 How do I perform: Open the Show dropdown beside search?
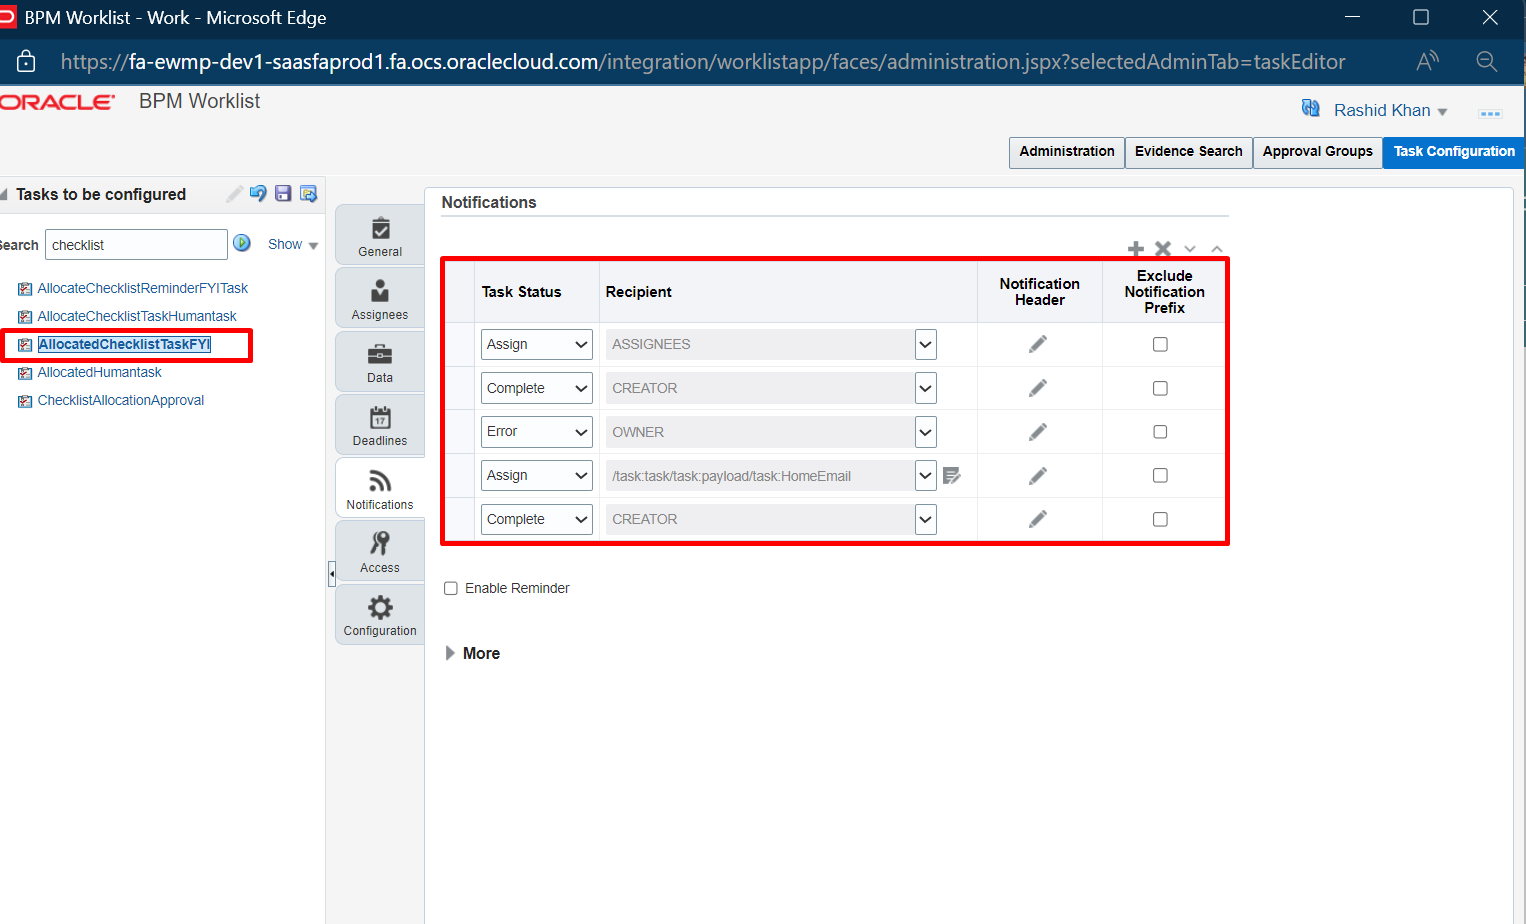tap(291, 244)
